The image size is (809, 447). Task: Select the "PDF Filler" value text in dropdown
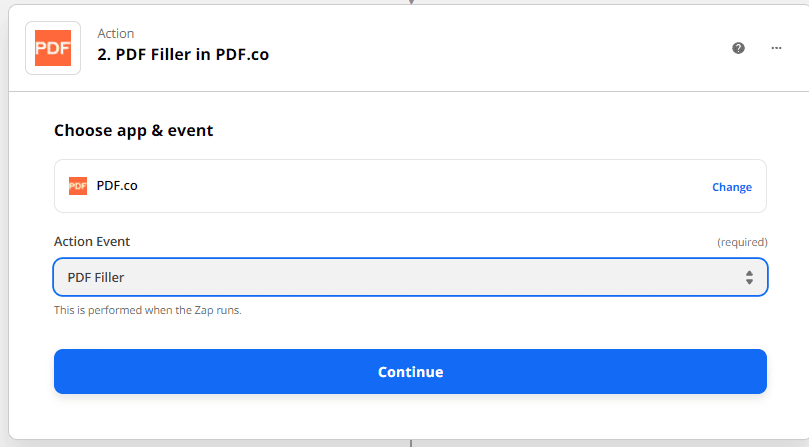coord(96,277)
